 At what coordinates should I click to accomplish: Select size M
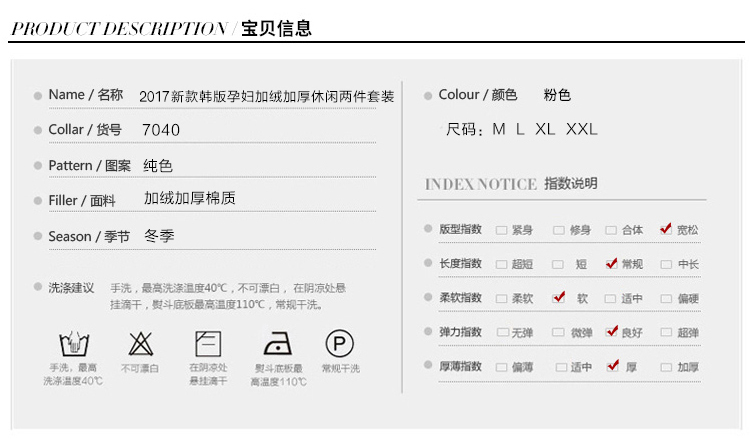coord(499,129)
